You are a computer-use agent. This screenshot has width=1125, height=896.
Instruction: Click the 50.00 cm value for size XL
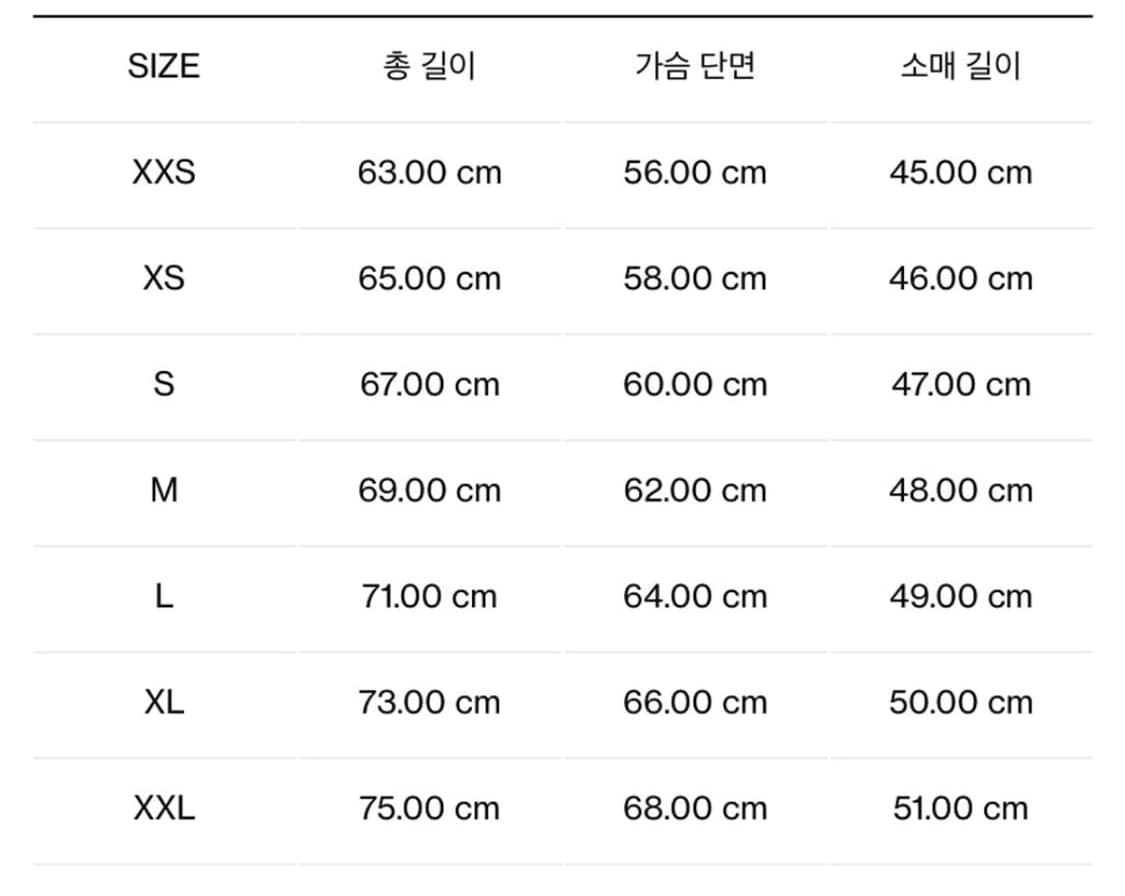[x=960, y=702]
